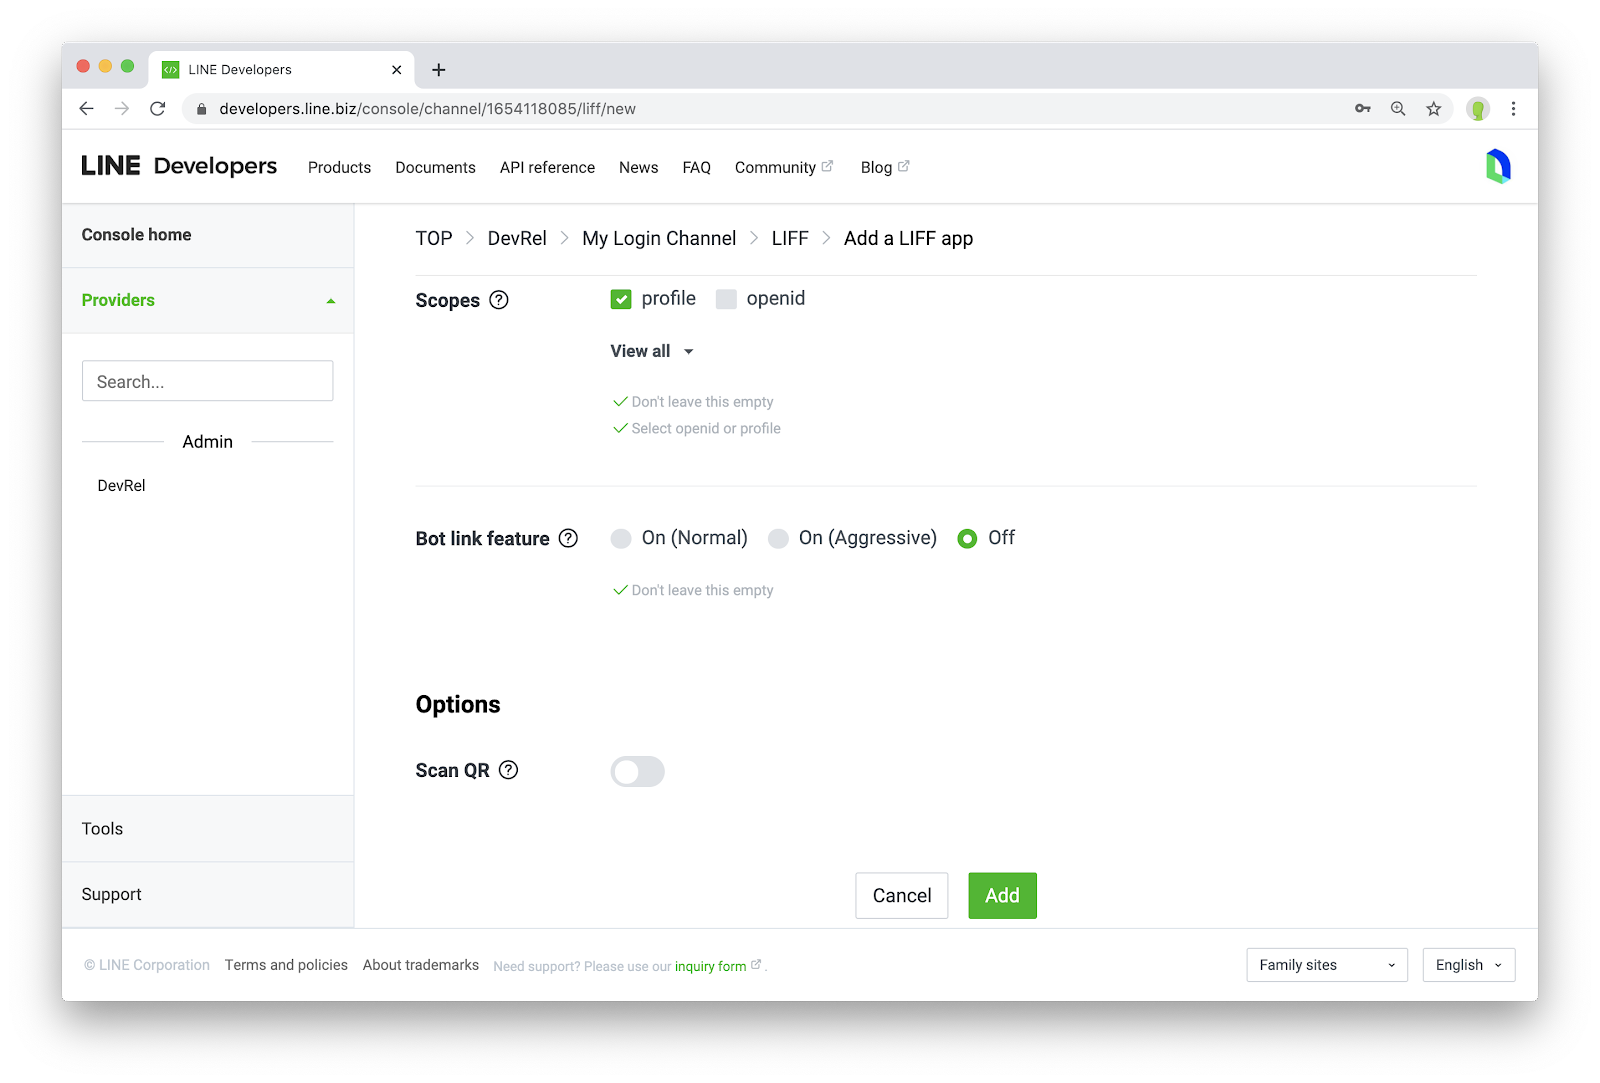Screen dimensions: 1600x1083
Task: Reload the page with the refresh icon
Action: [x=158, y=109]
